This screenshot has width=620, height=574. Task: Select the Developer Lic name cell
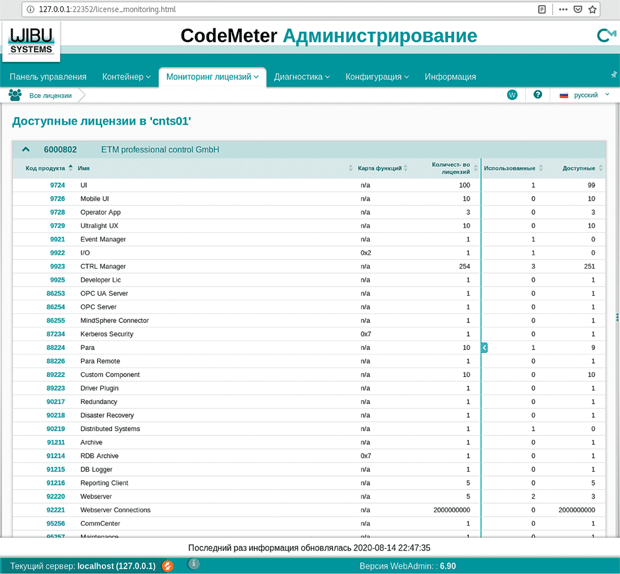[x=100, y=280]
